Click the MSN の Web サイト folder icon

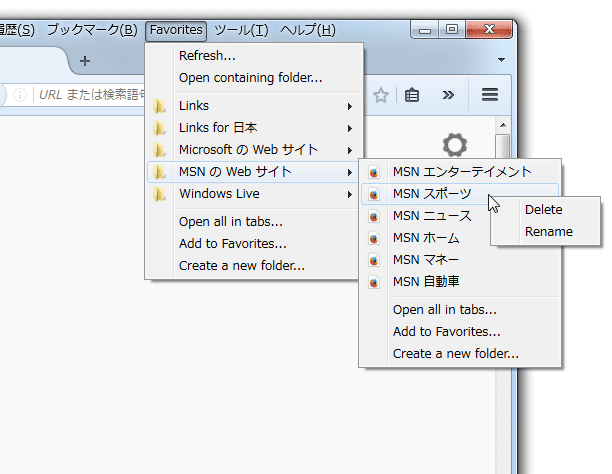point(159,172)
